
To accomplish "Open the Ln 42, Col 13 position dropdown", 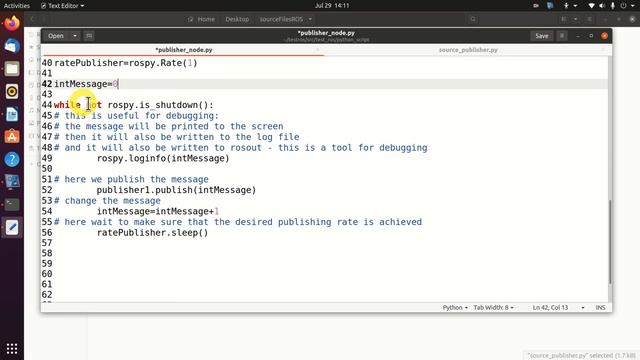I will click(558, 307).
